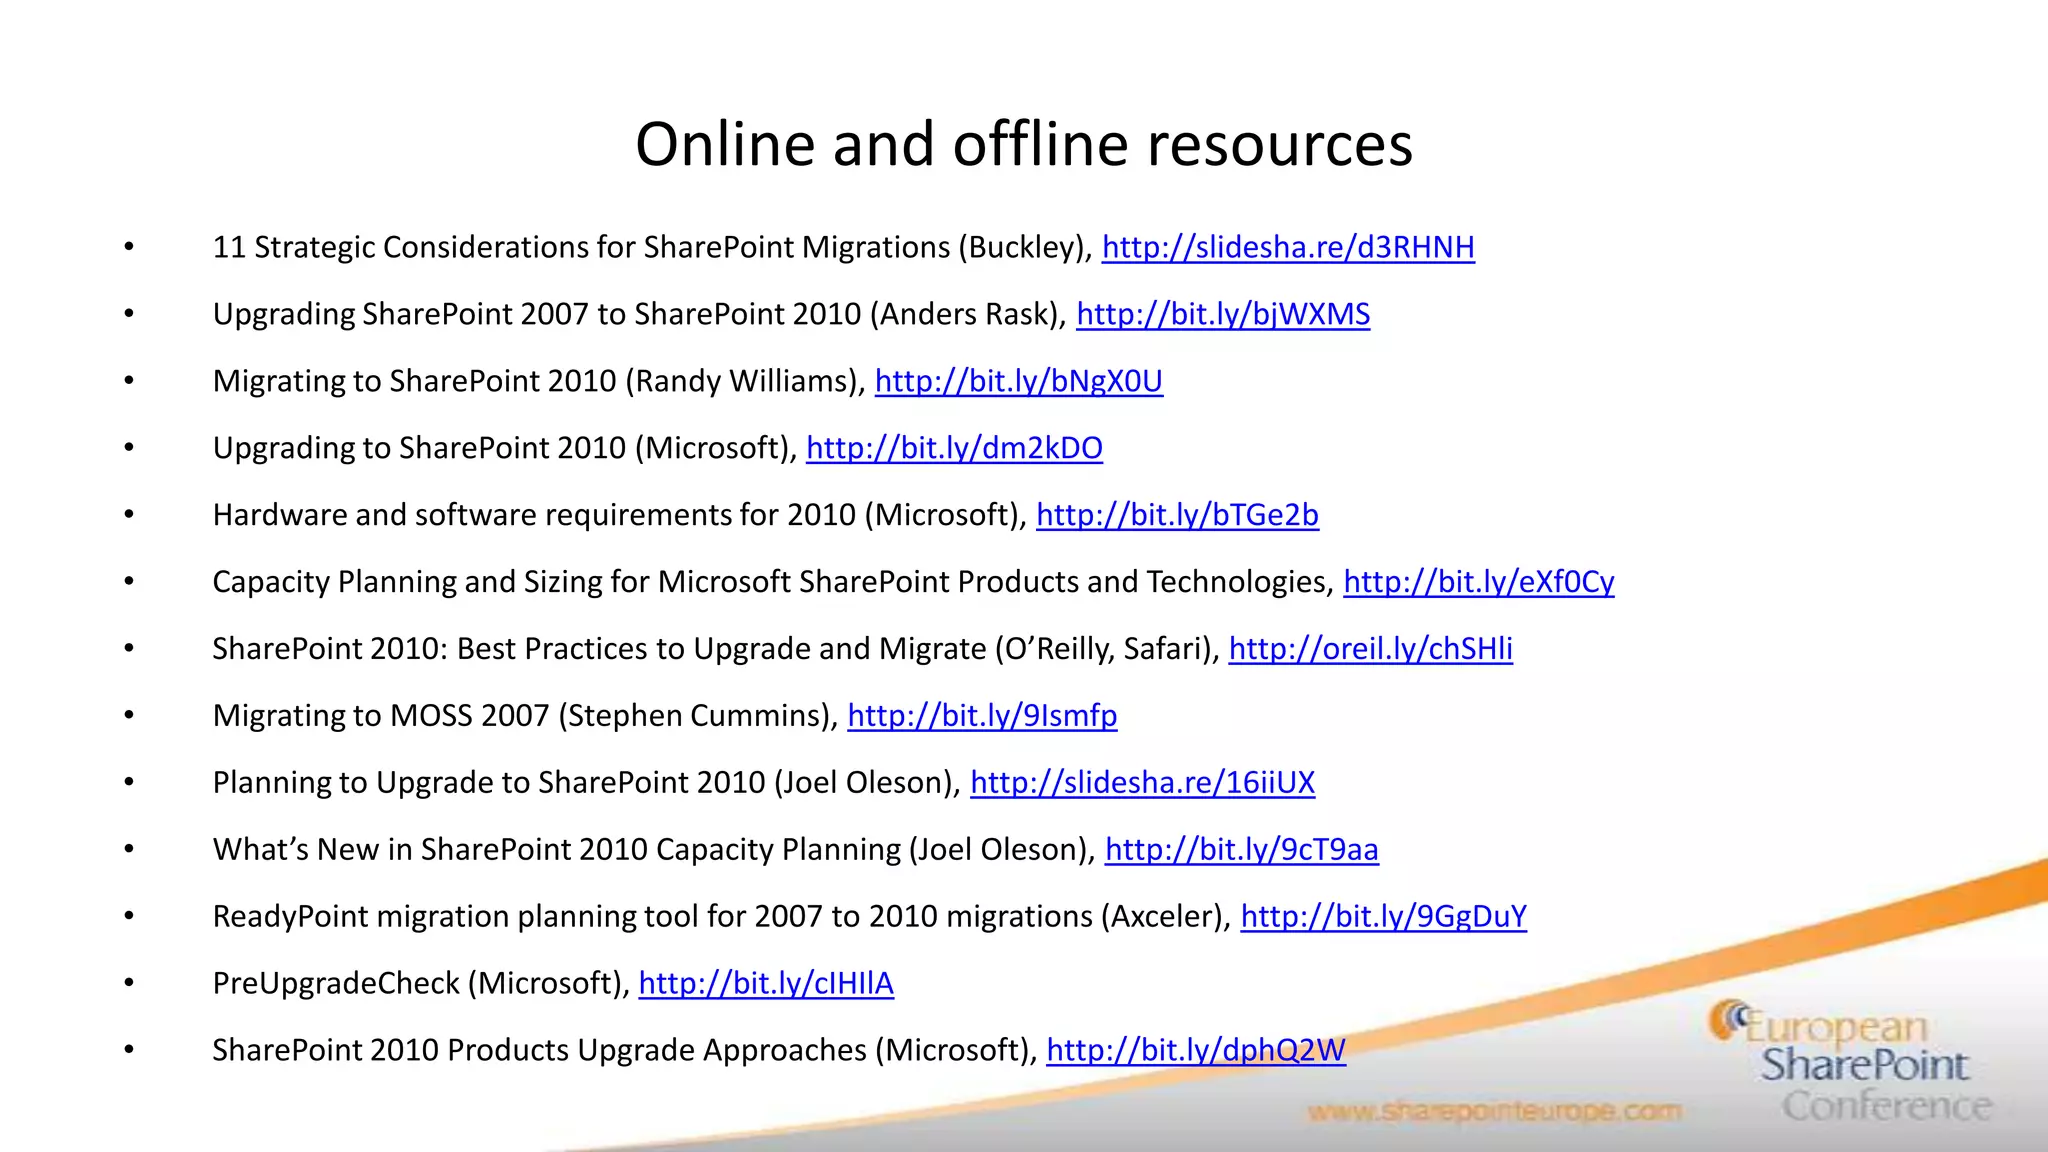Screen dimensions: 2048x1152
Task: Click text ReadyPoint migration planning tool
Action: (x=455, y=916)
